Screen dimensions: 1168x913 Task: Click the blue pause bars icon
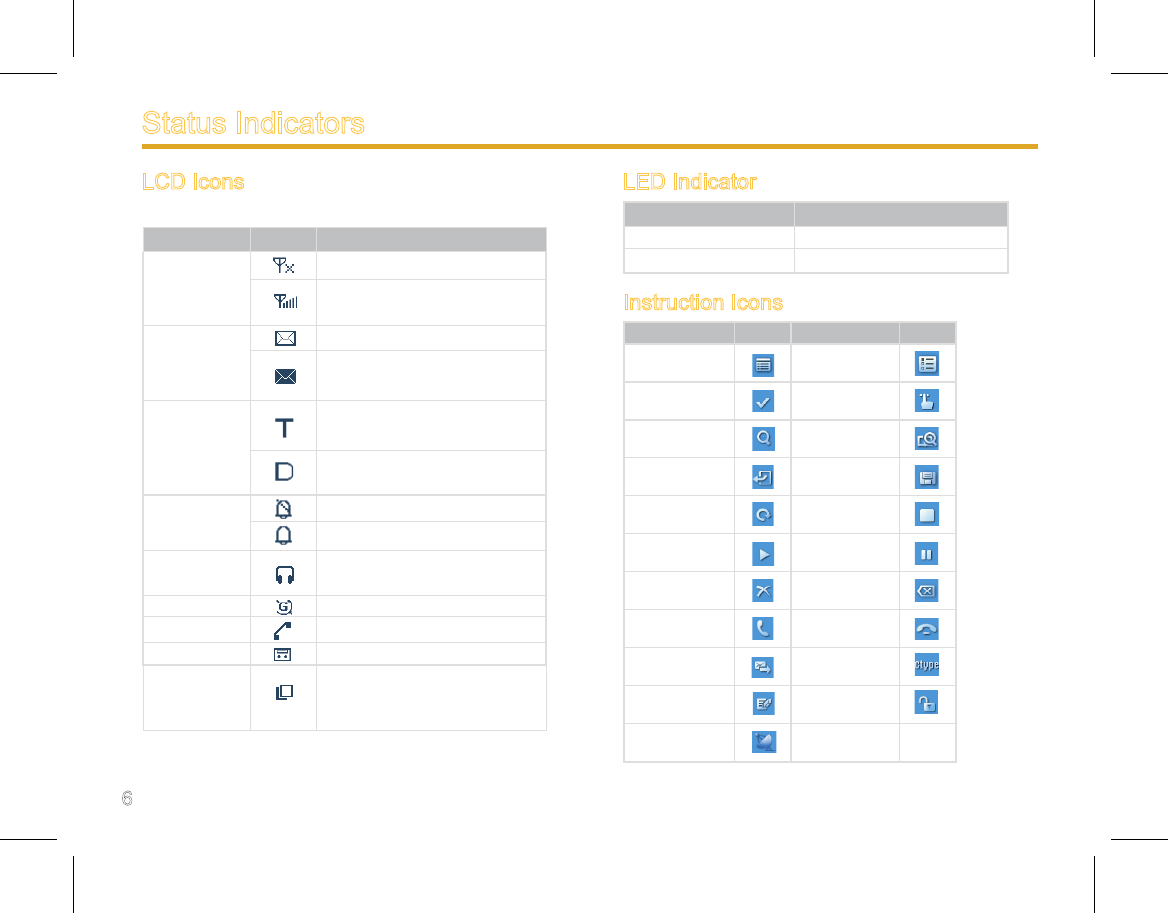(x=927, y=554)
